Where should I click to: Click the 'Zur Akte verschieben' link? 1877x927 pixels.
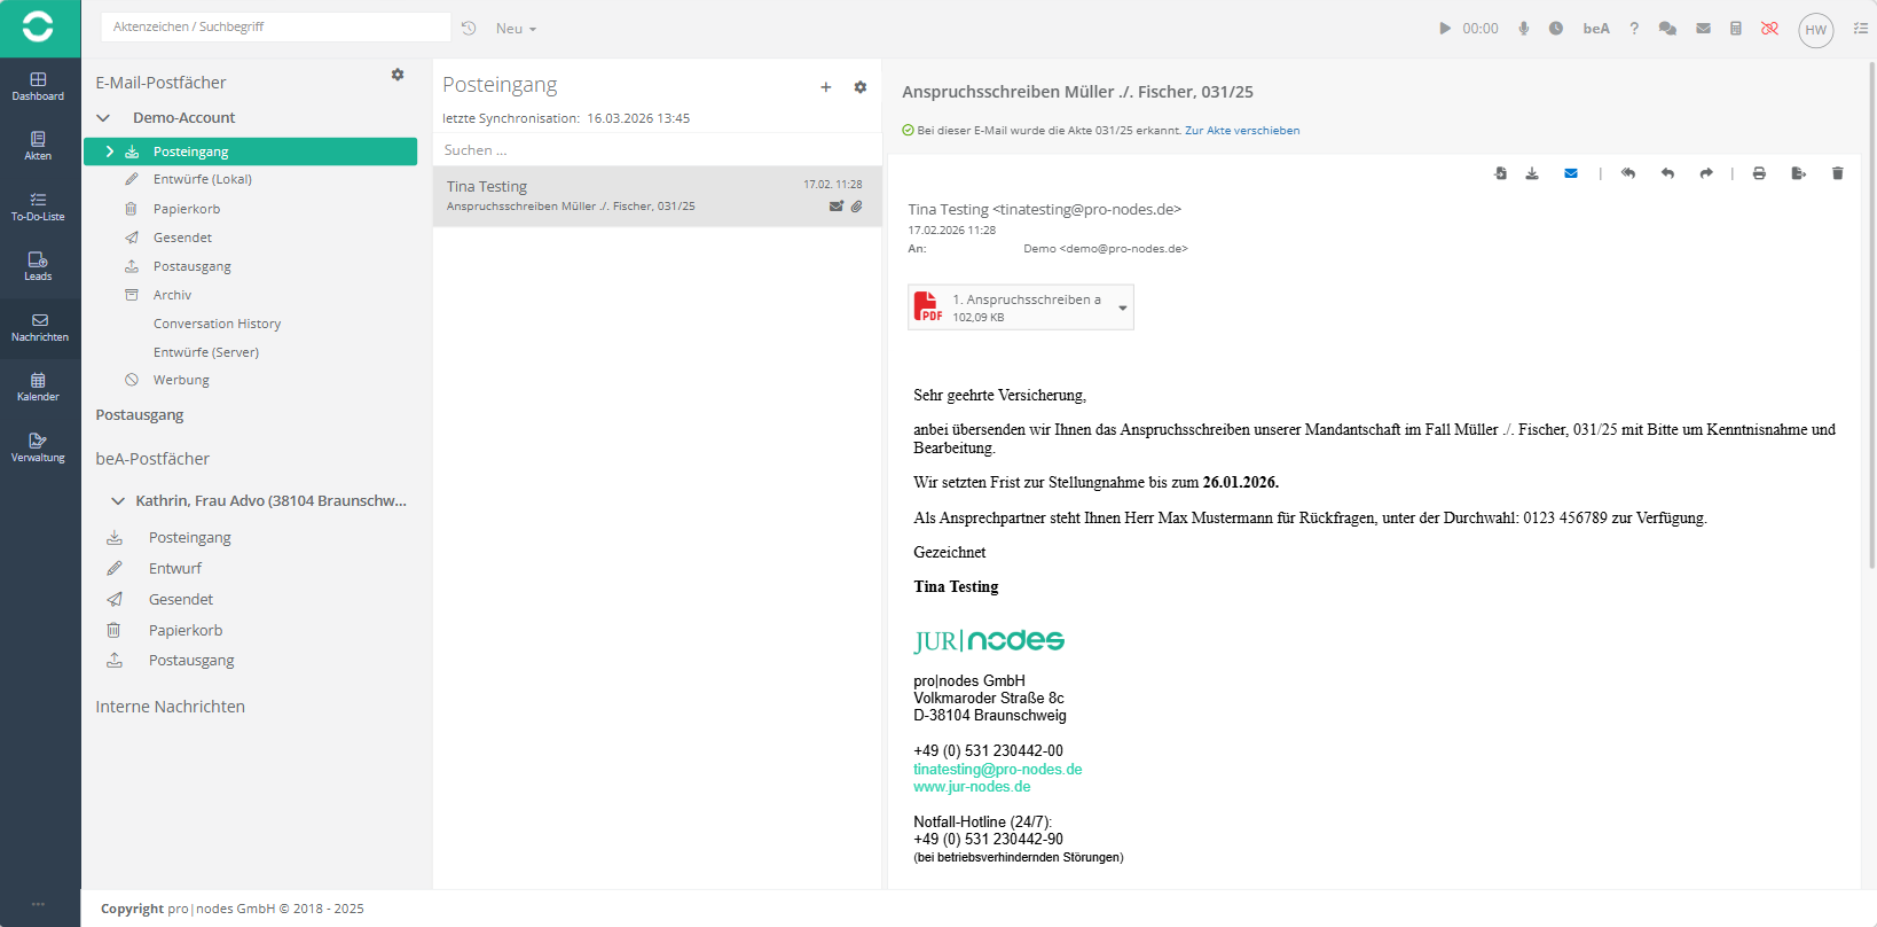(1242, 131)
